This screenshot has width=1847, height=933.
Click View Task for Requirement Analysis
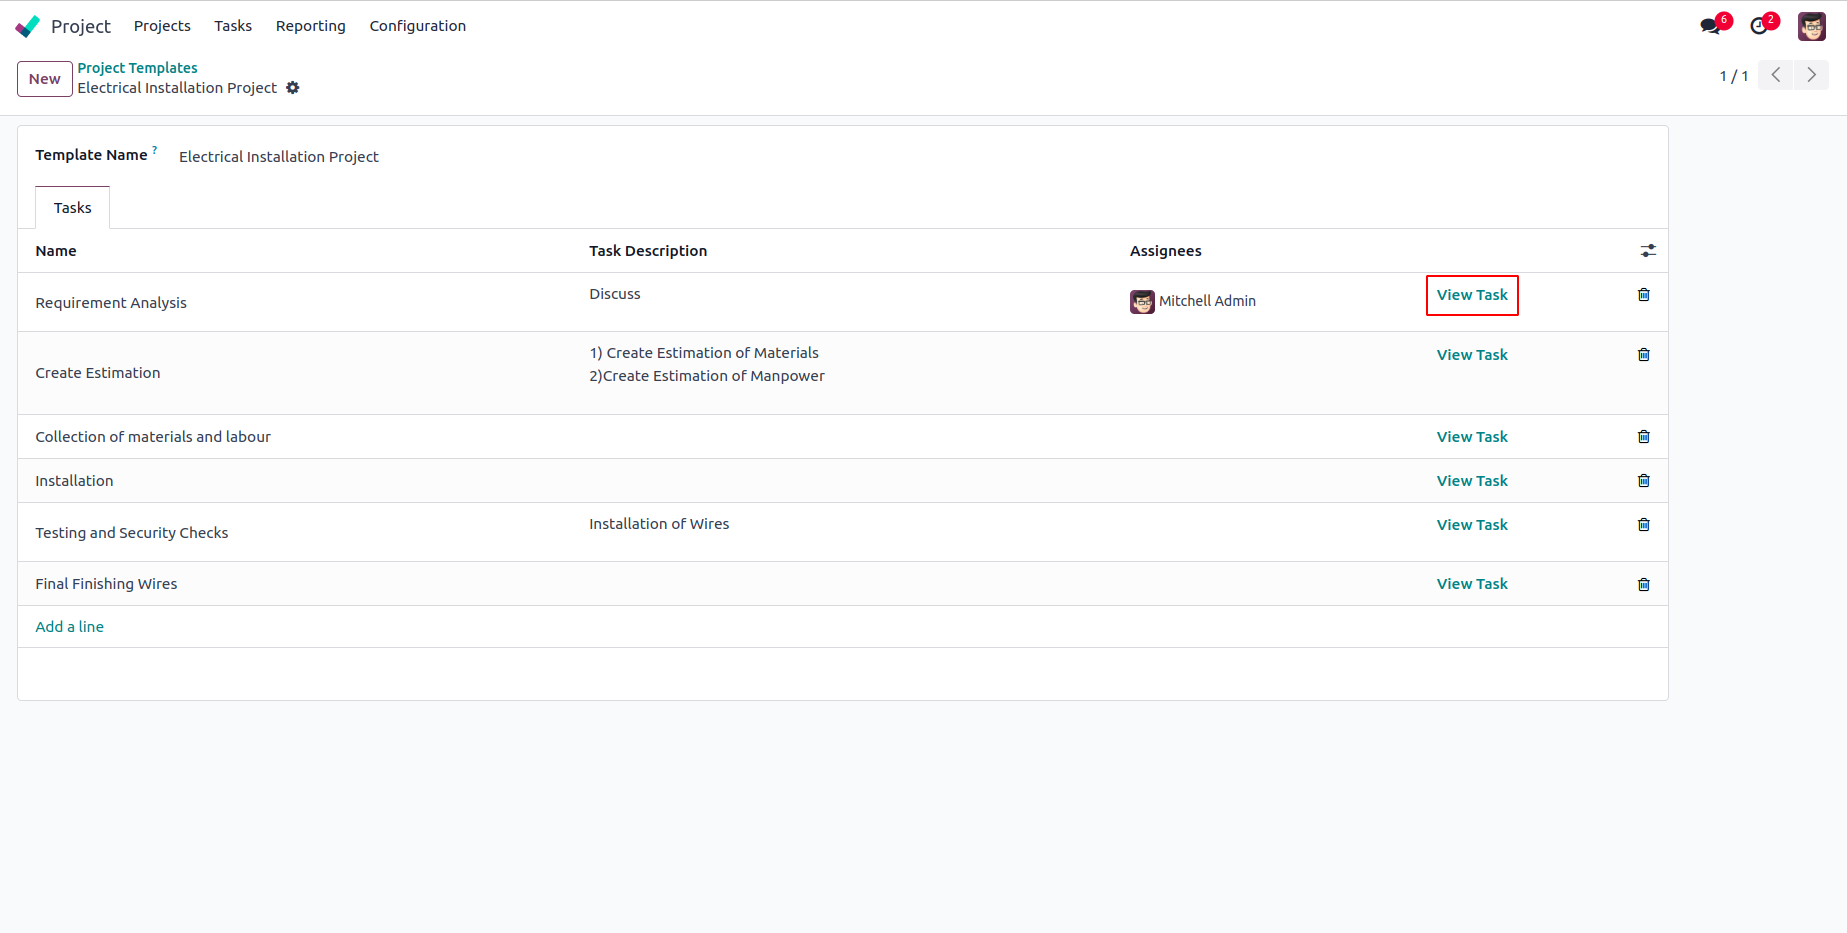1472,295
